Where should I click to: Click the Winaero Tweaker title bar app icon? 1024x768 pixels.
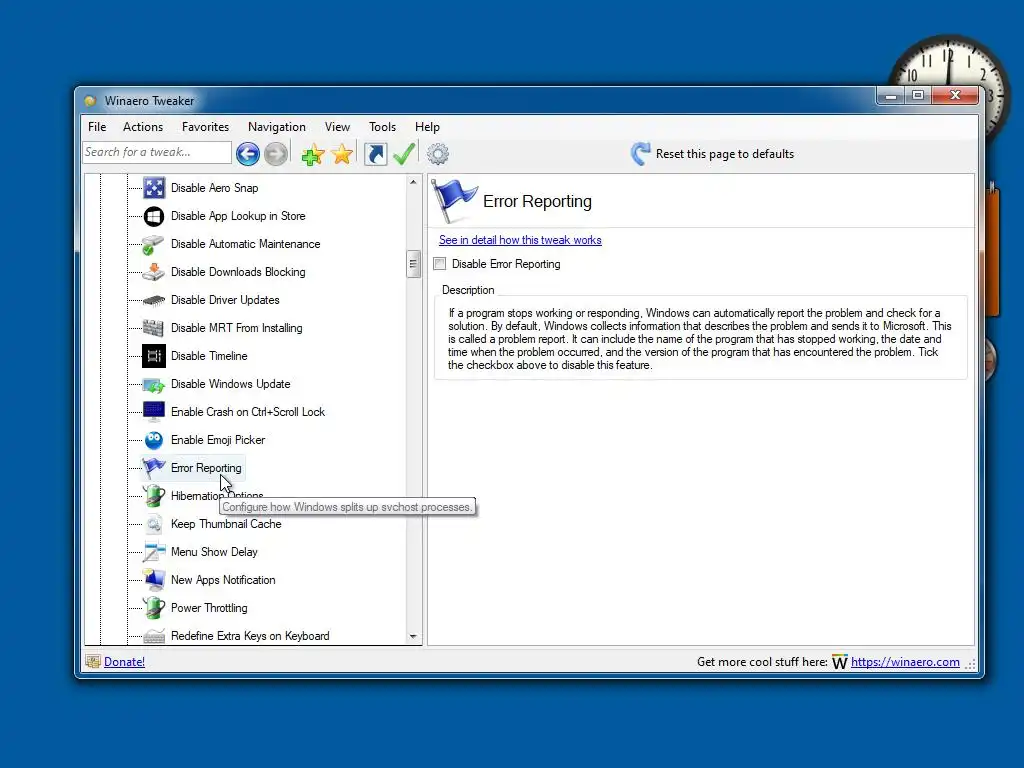point(90,101)
